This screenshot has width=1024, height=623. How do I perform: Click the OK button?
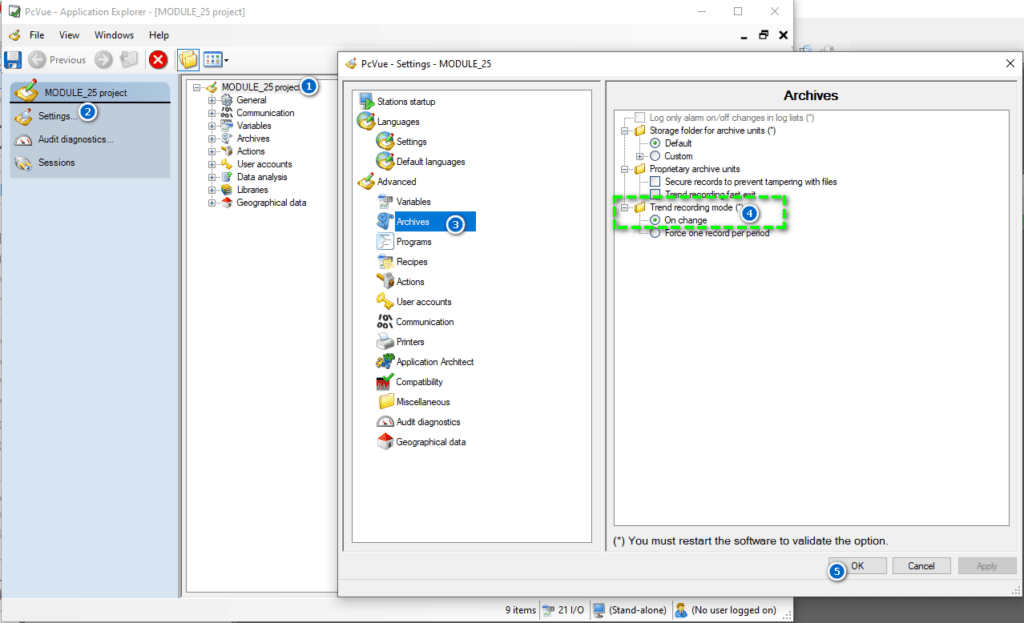tap(857, 566)
